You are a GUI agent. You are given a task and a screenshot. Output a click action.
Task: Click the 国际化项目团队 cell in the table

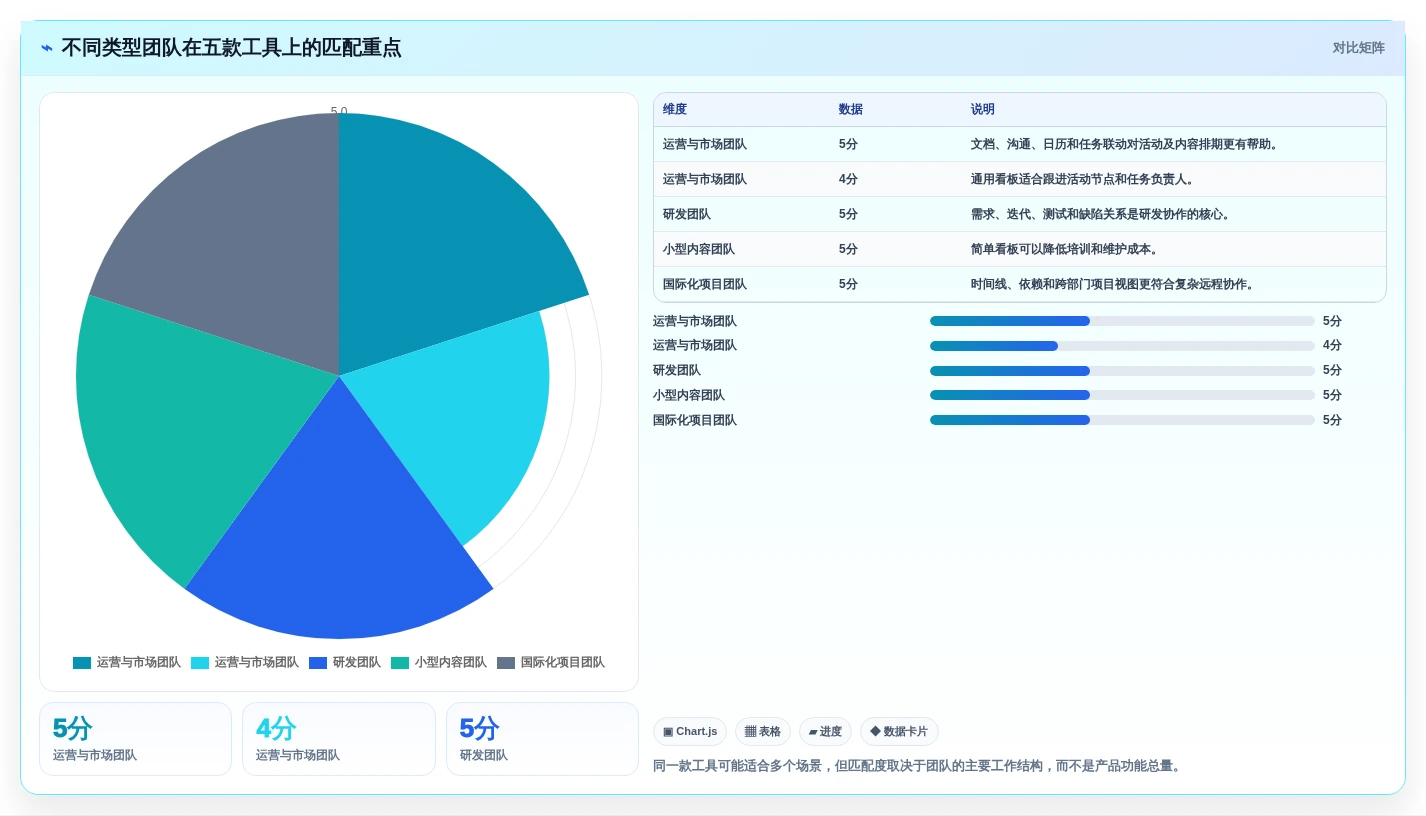(x=704, y=285)
